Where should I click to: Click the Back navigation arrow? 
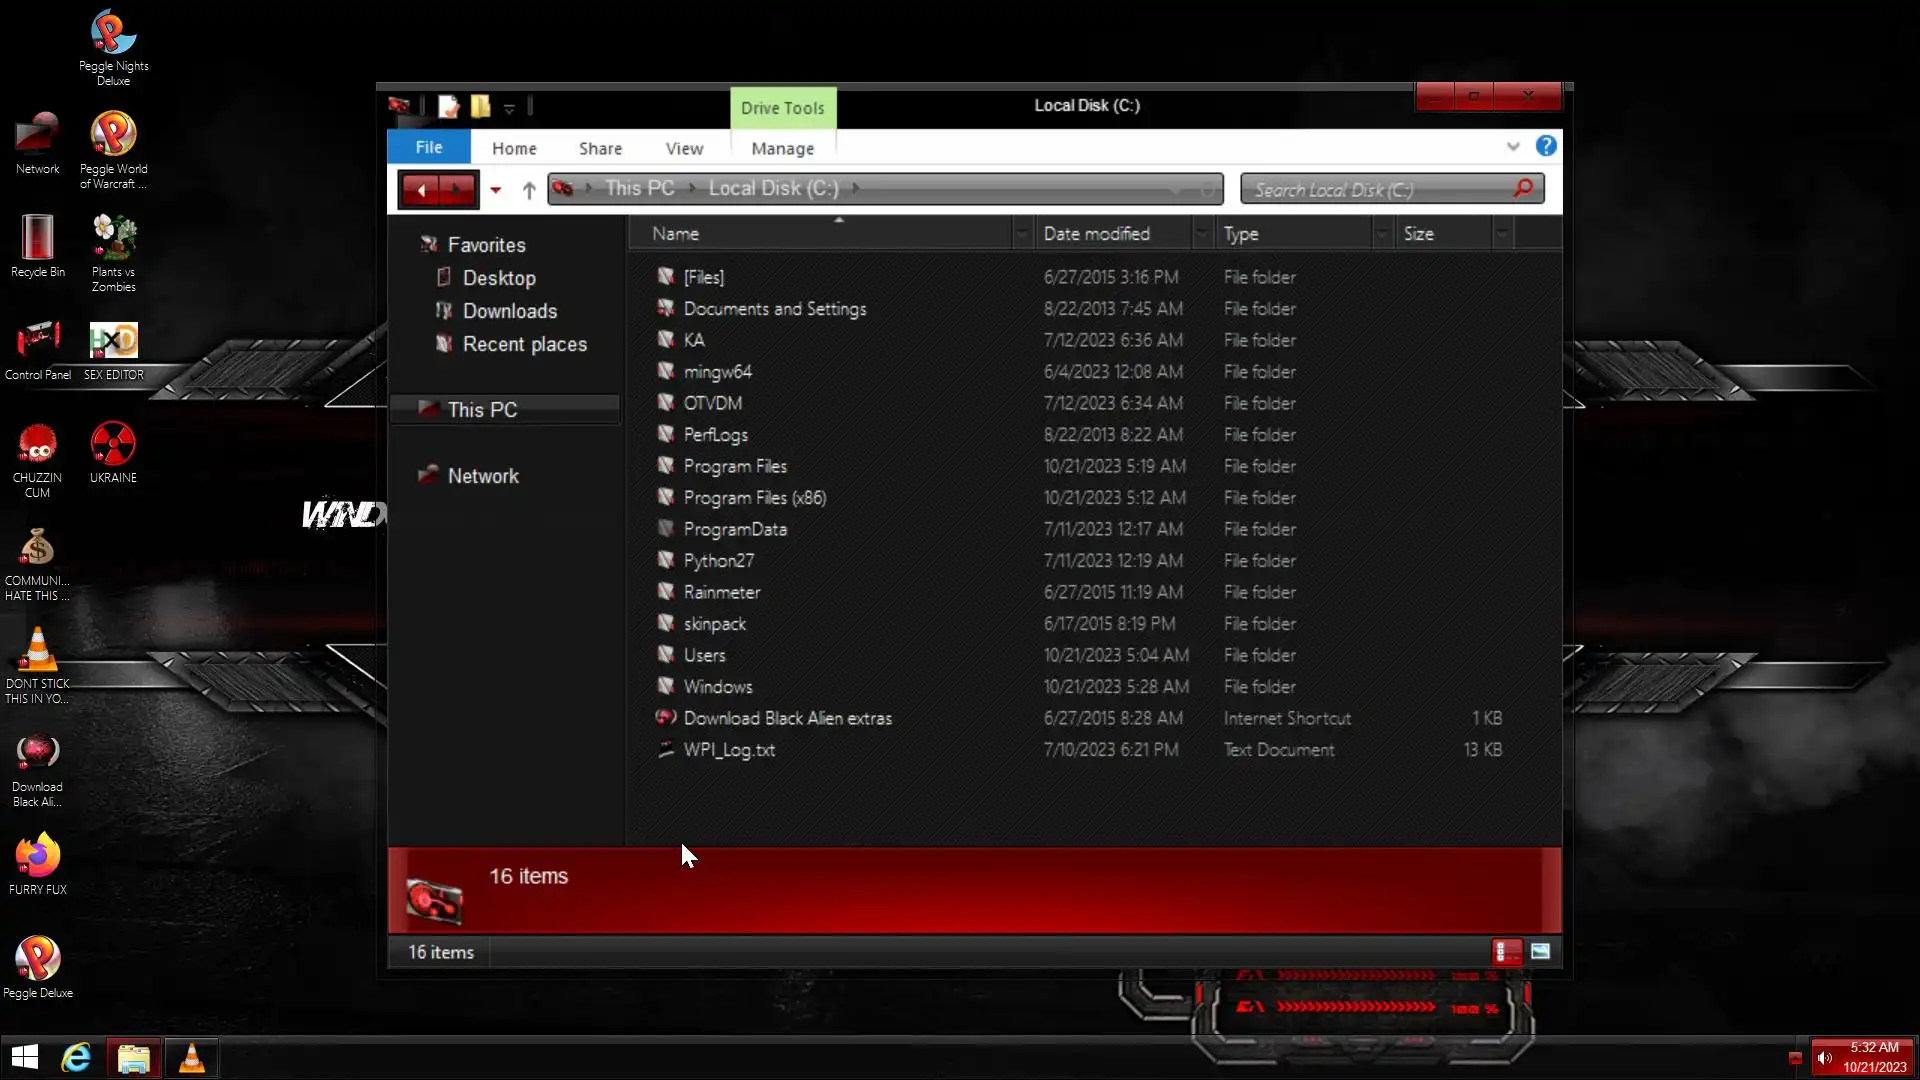[421, 189]
